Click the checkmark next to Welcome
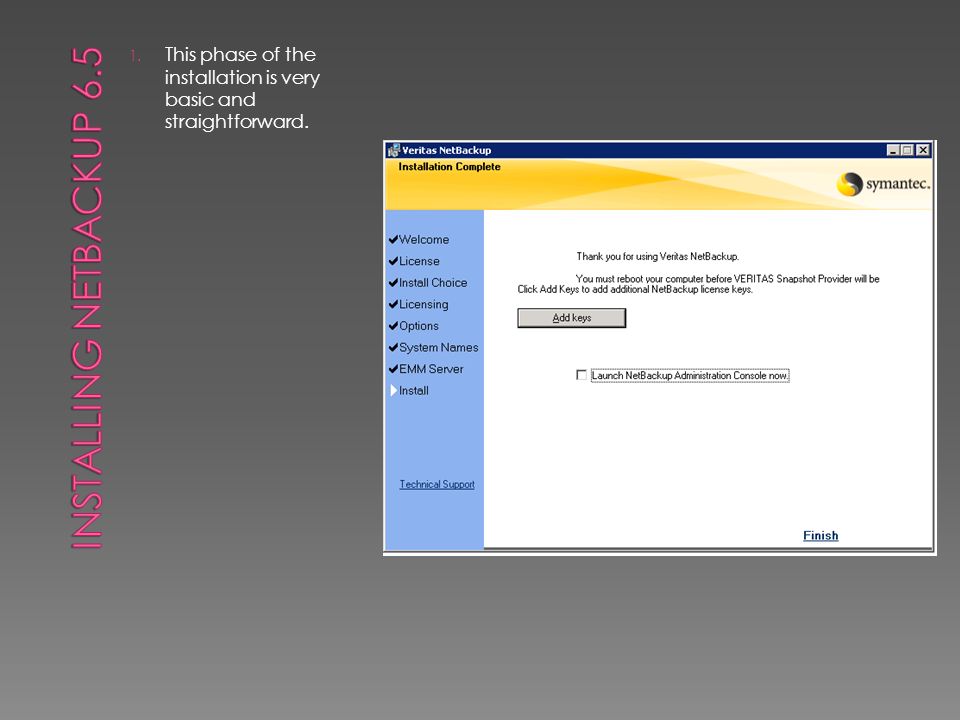Viewport: 960px width, 720px height. [x=393, y=239]
